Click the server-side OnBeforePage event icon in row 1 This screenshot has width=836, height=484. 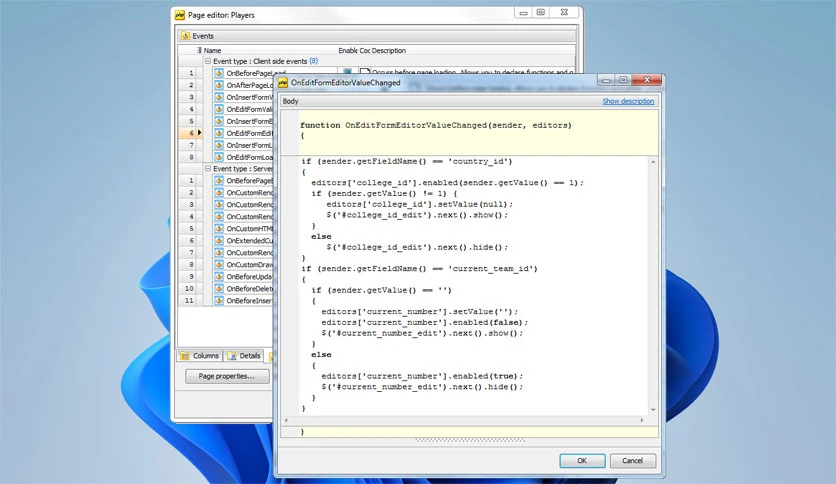click(x=219, y=181)
